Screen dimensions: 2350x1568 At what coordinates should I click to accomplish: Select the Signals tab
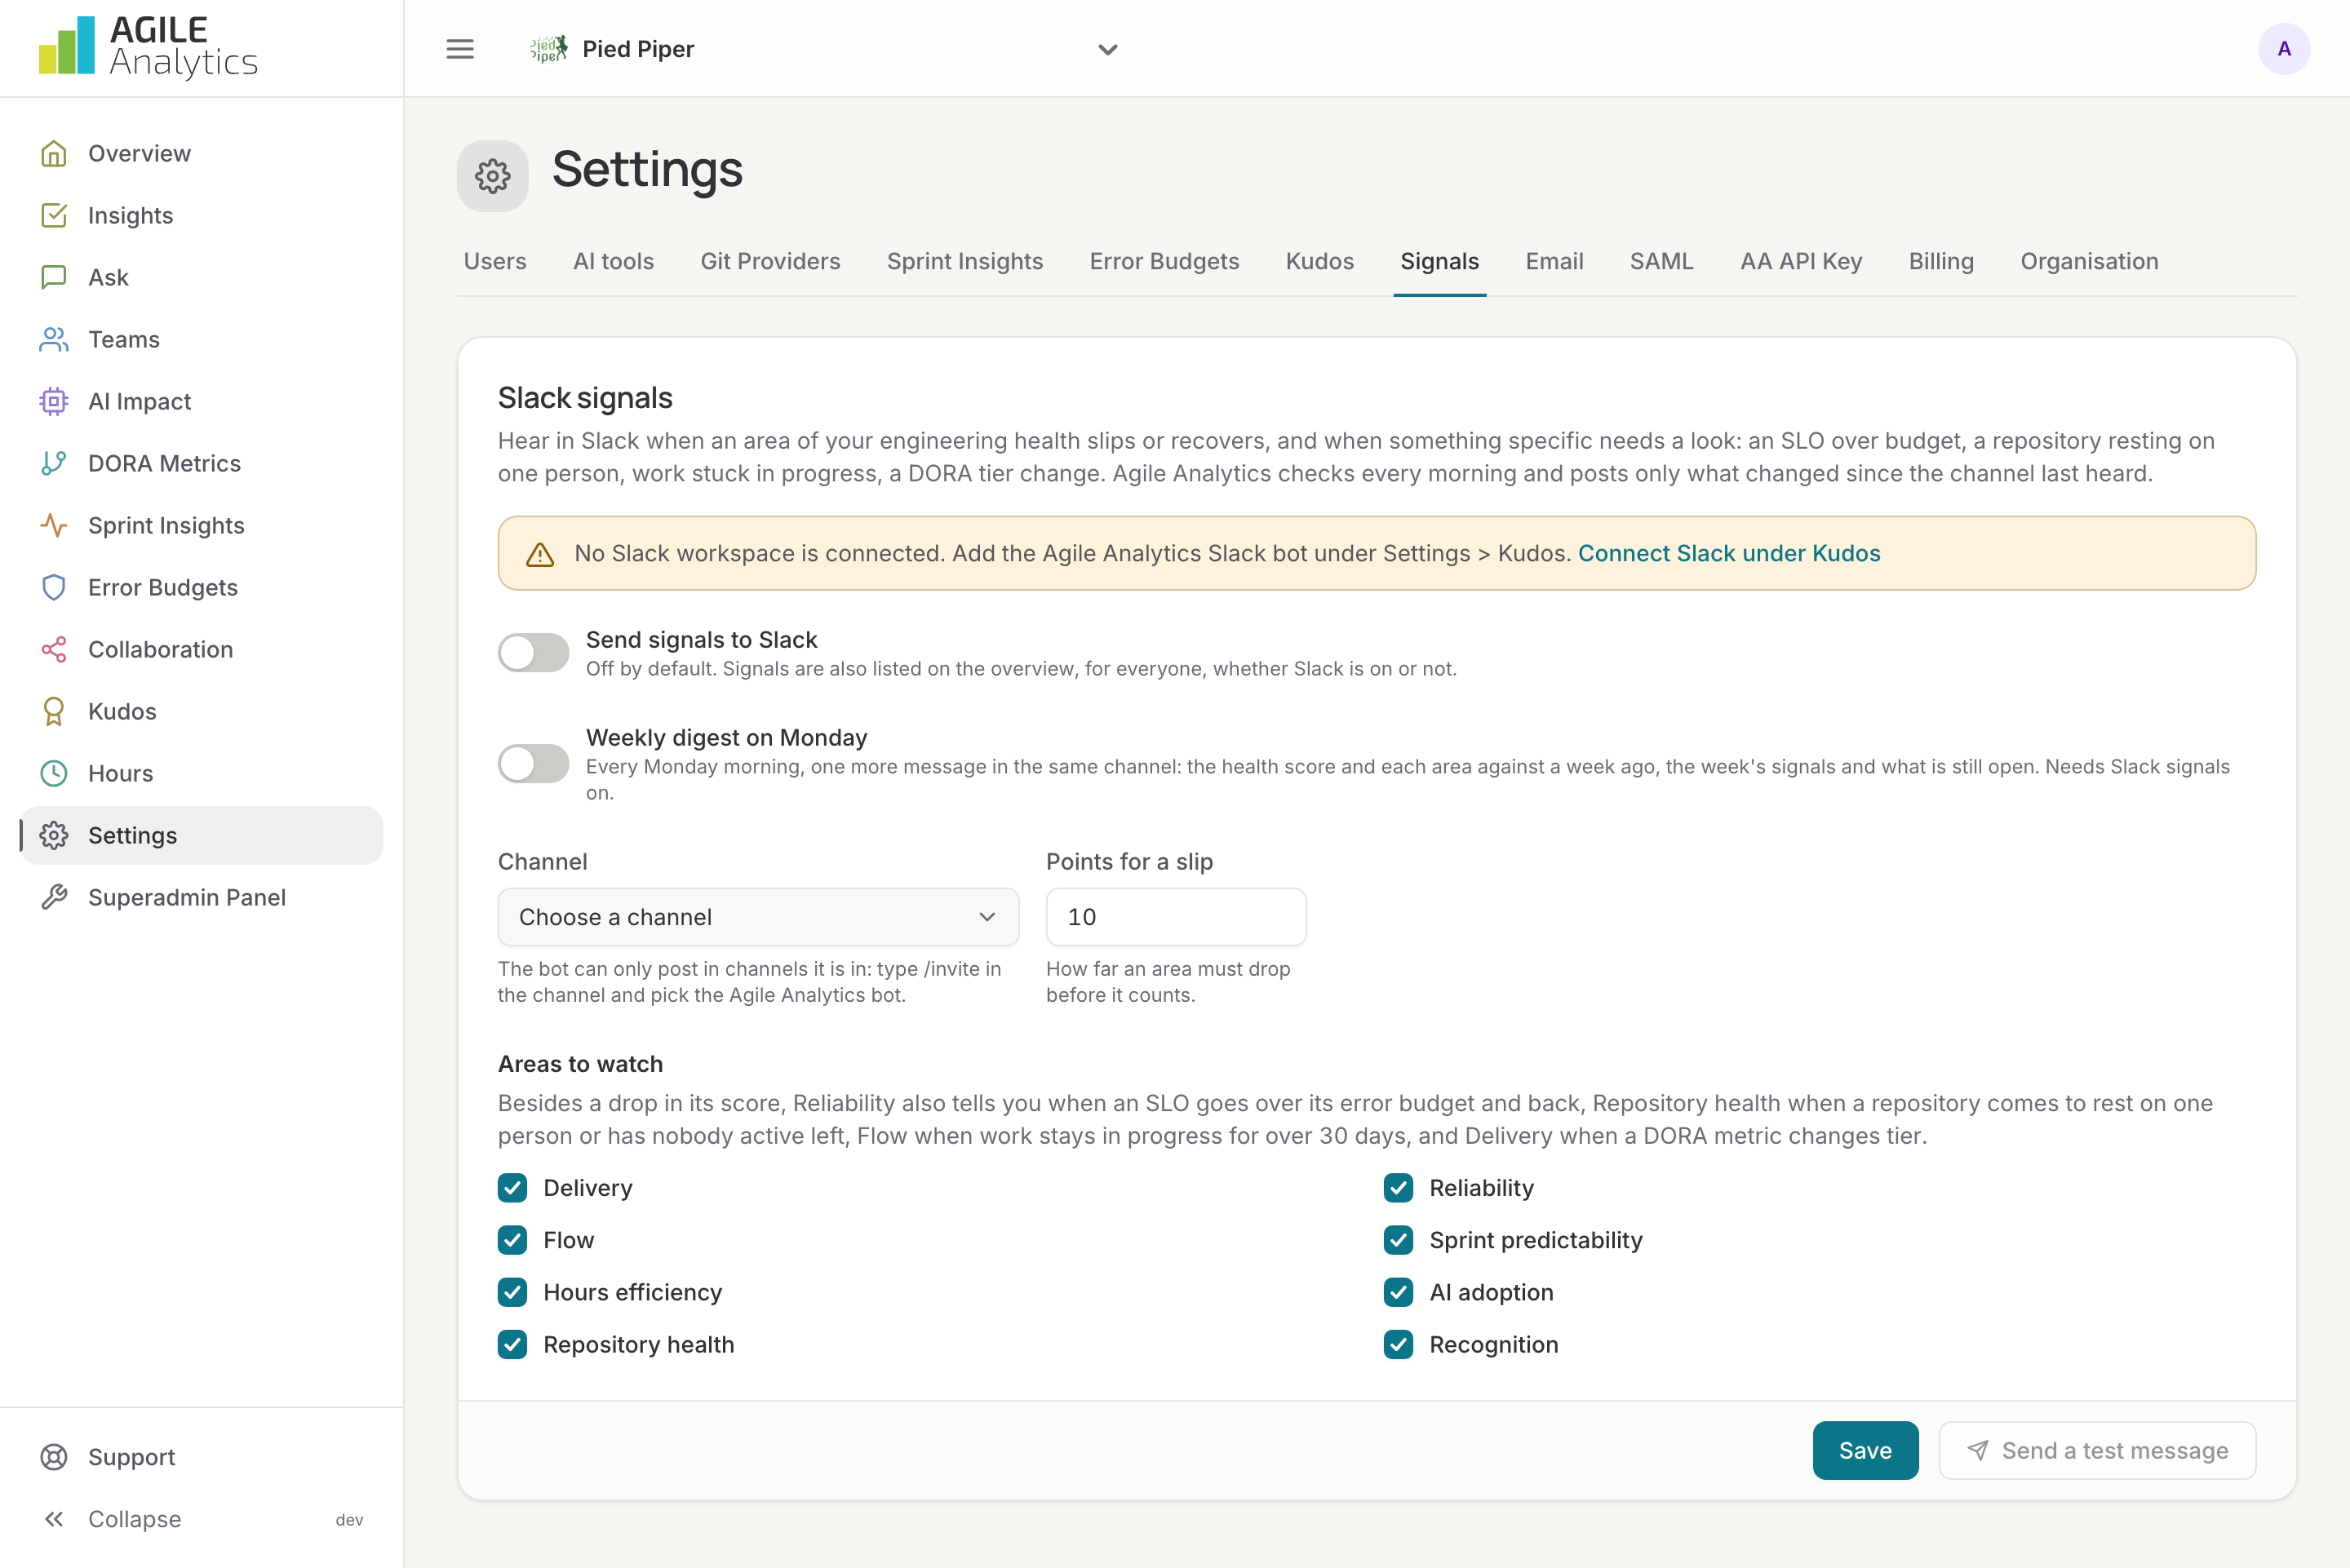1439,261
